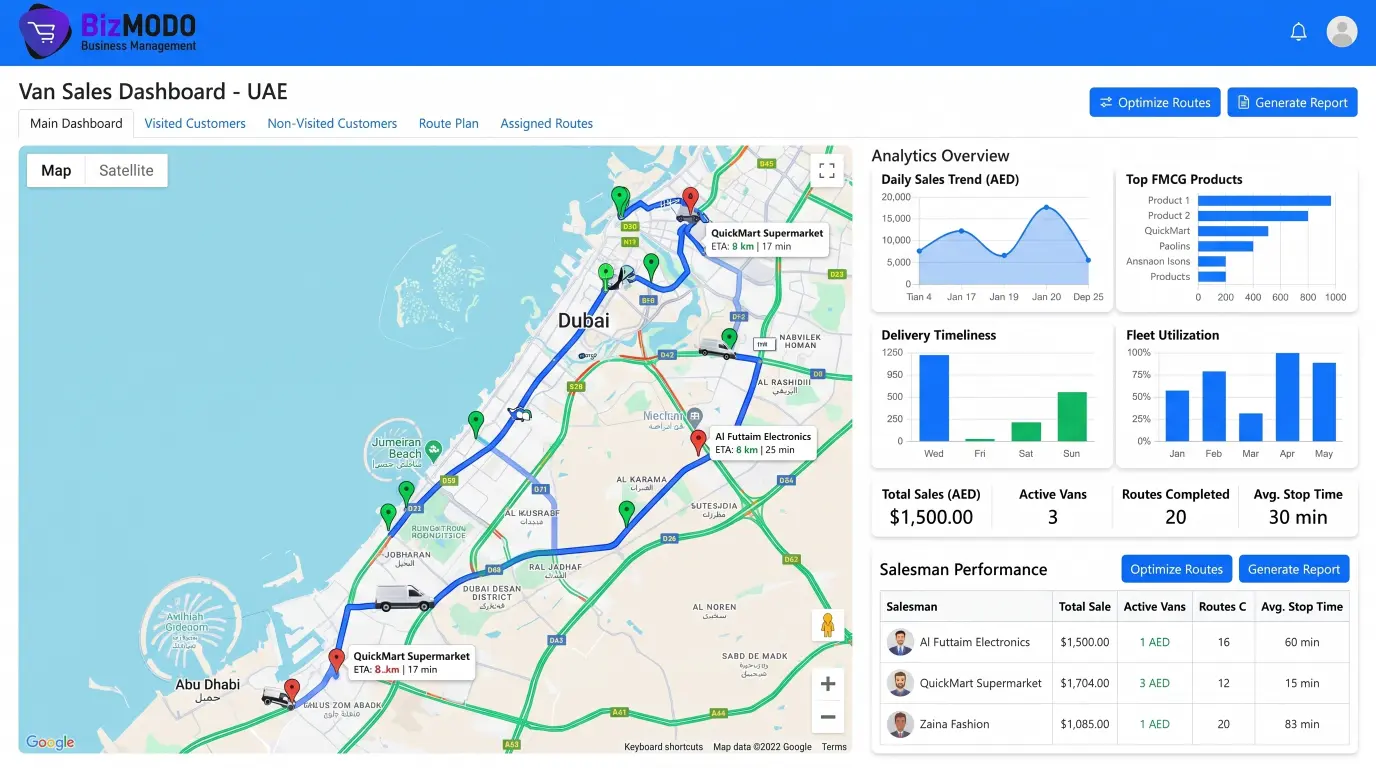
Task: Click the red pin beside Al Futtaim Electronics label
Action: pyautogui.click(x=699, y=442)
